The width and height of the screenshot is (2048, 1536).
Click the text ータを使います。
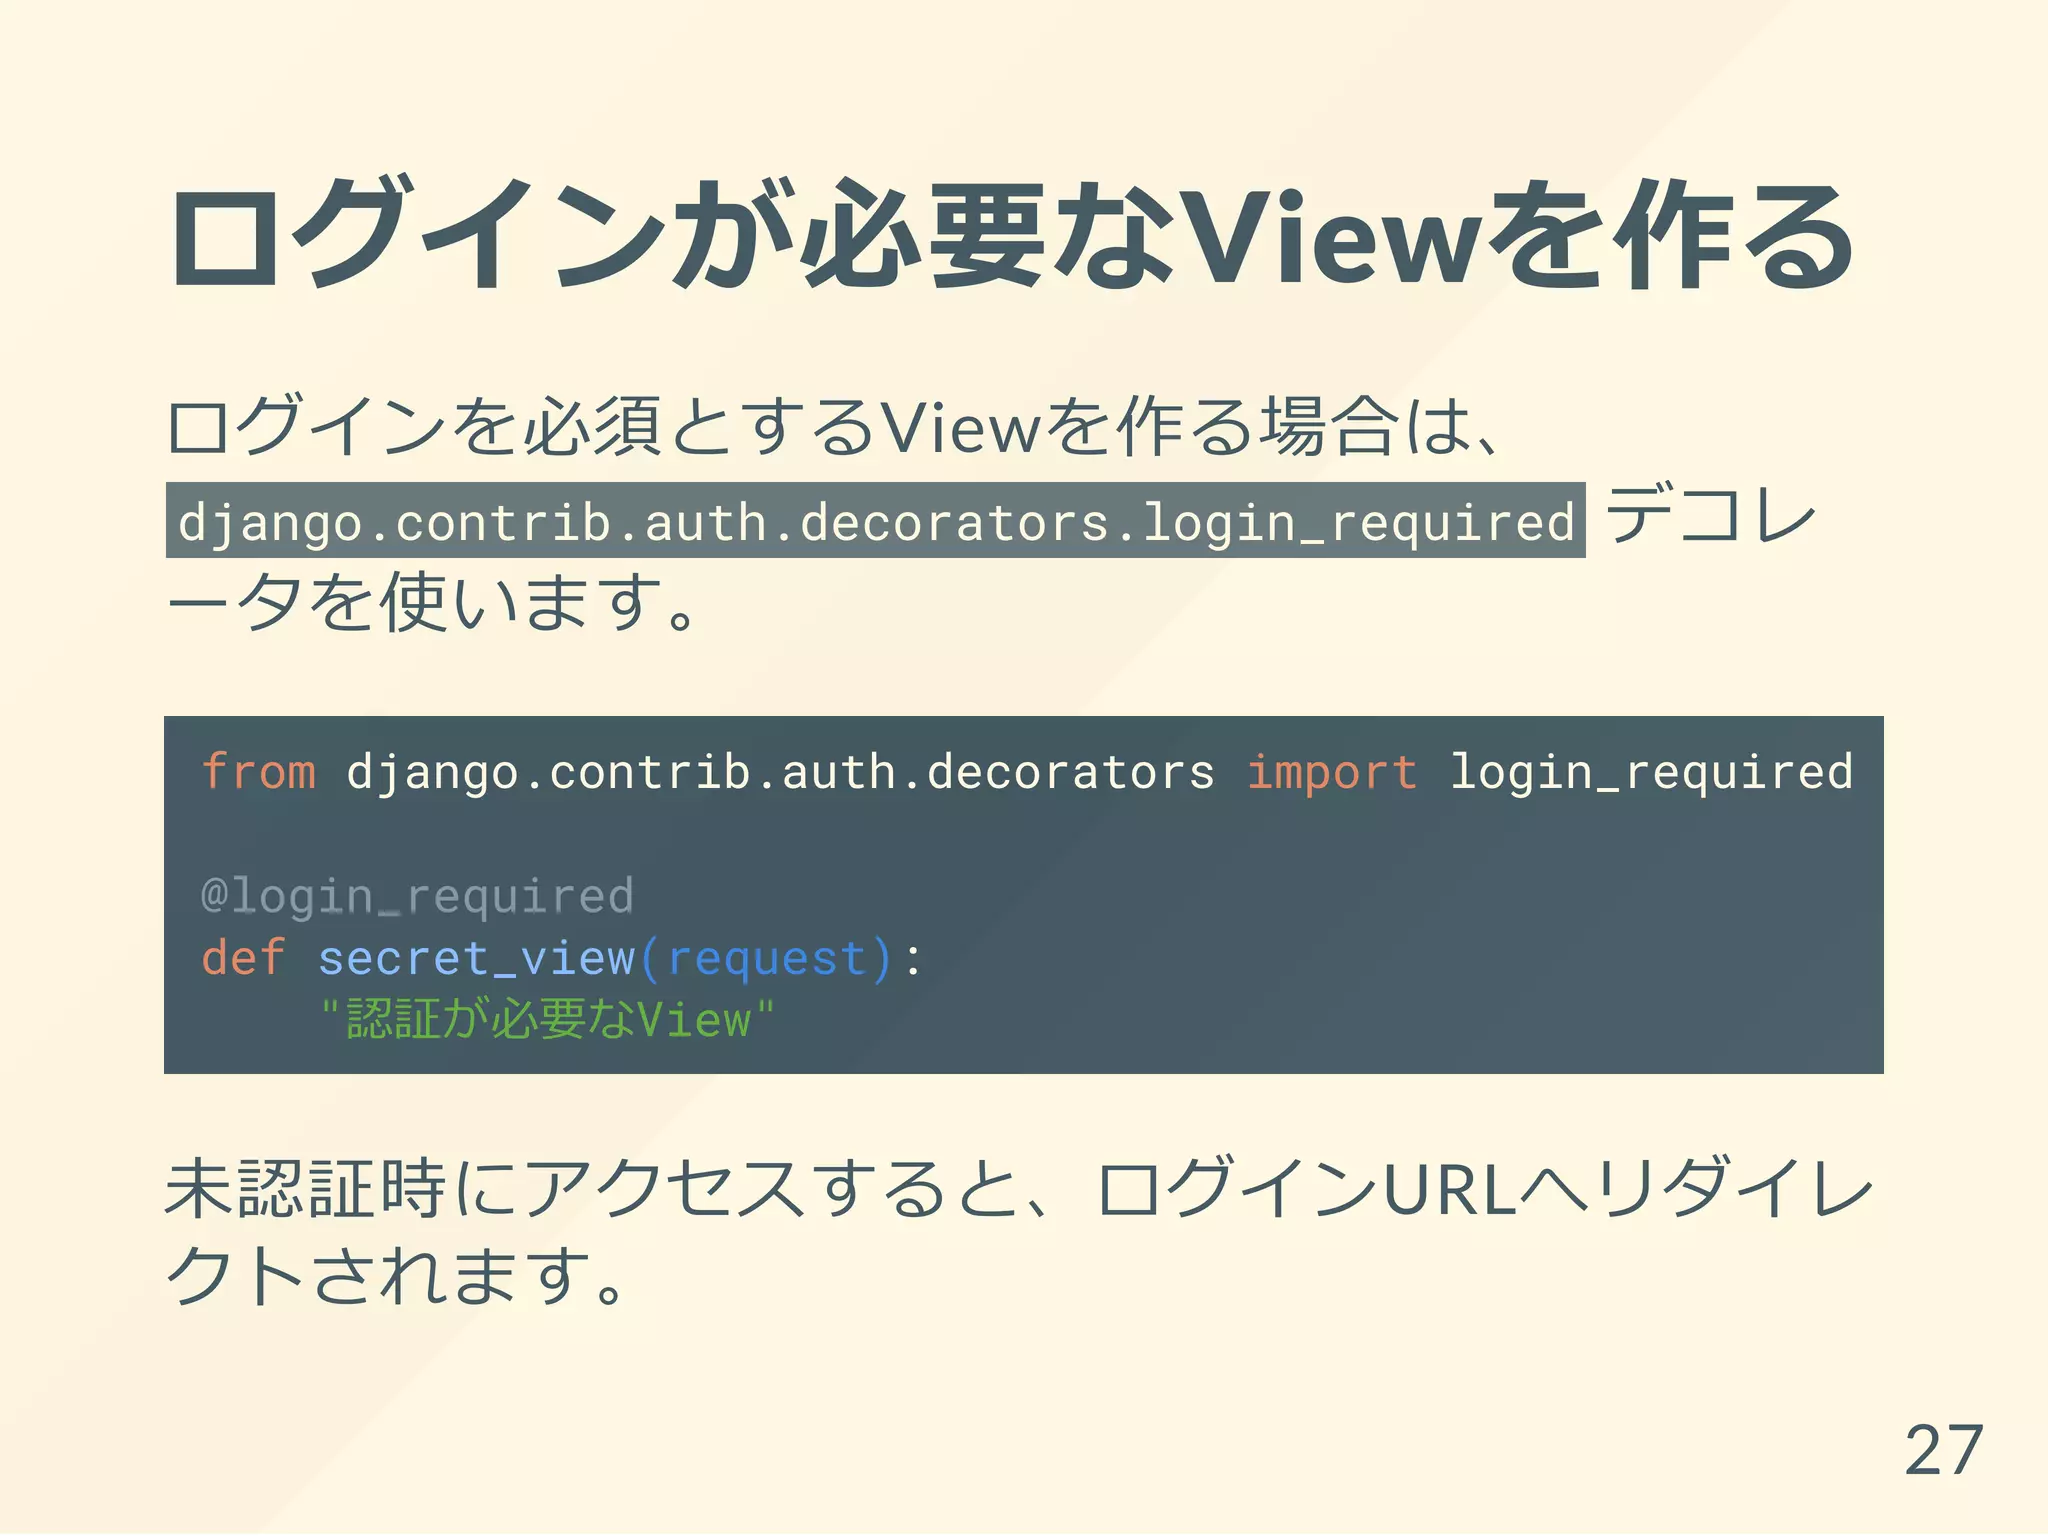pos(432,602)
